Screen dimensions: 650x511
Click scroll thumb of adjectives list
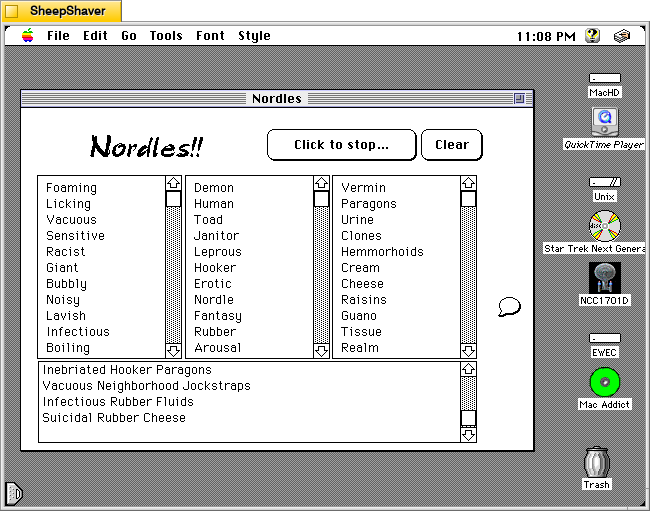[173, 199]
